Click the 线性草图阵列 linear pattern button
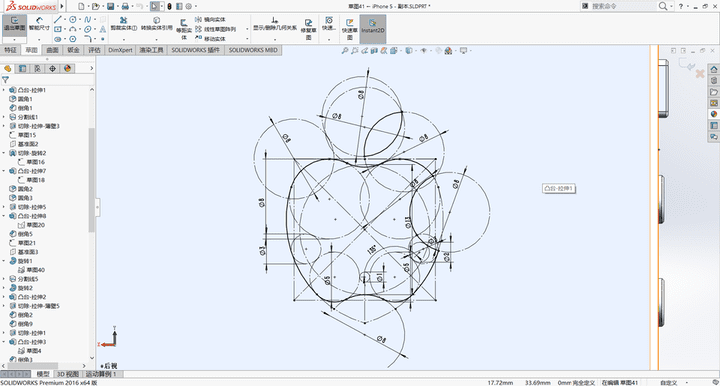Screen dimensions: 720x386 pyautogui.click(x=215, y=29)
